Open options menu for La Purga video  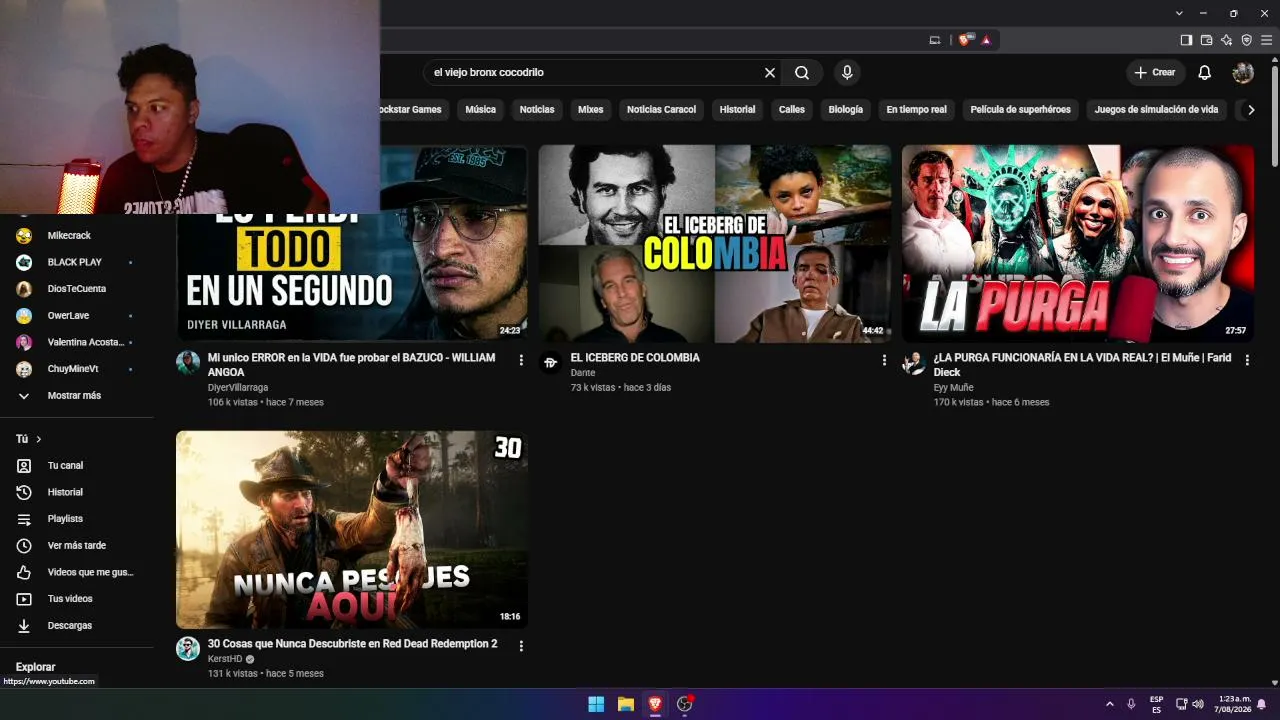click(x=1247, y=360)
